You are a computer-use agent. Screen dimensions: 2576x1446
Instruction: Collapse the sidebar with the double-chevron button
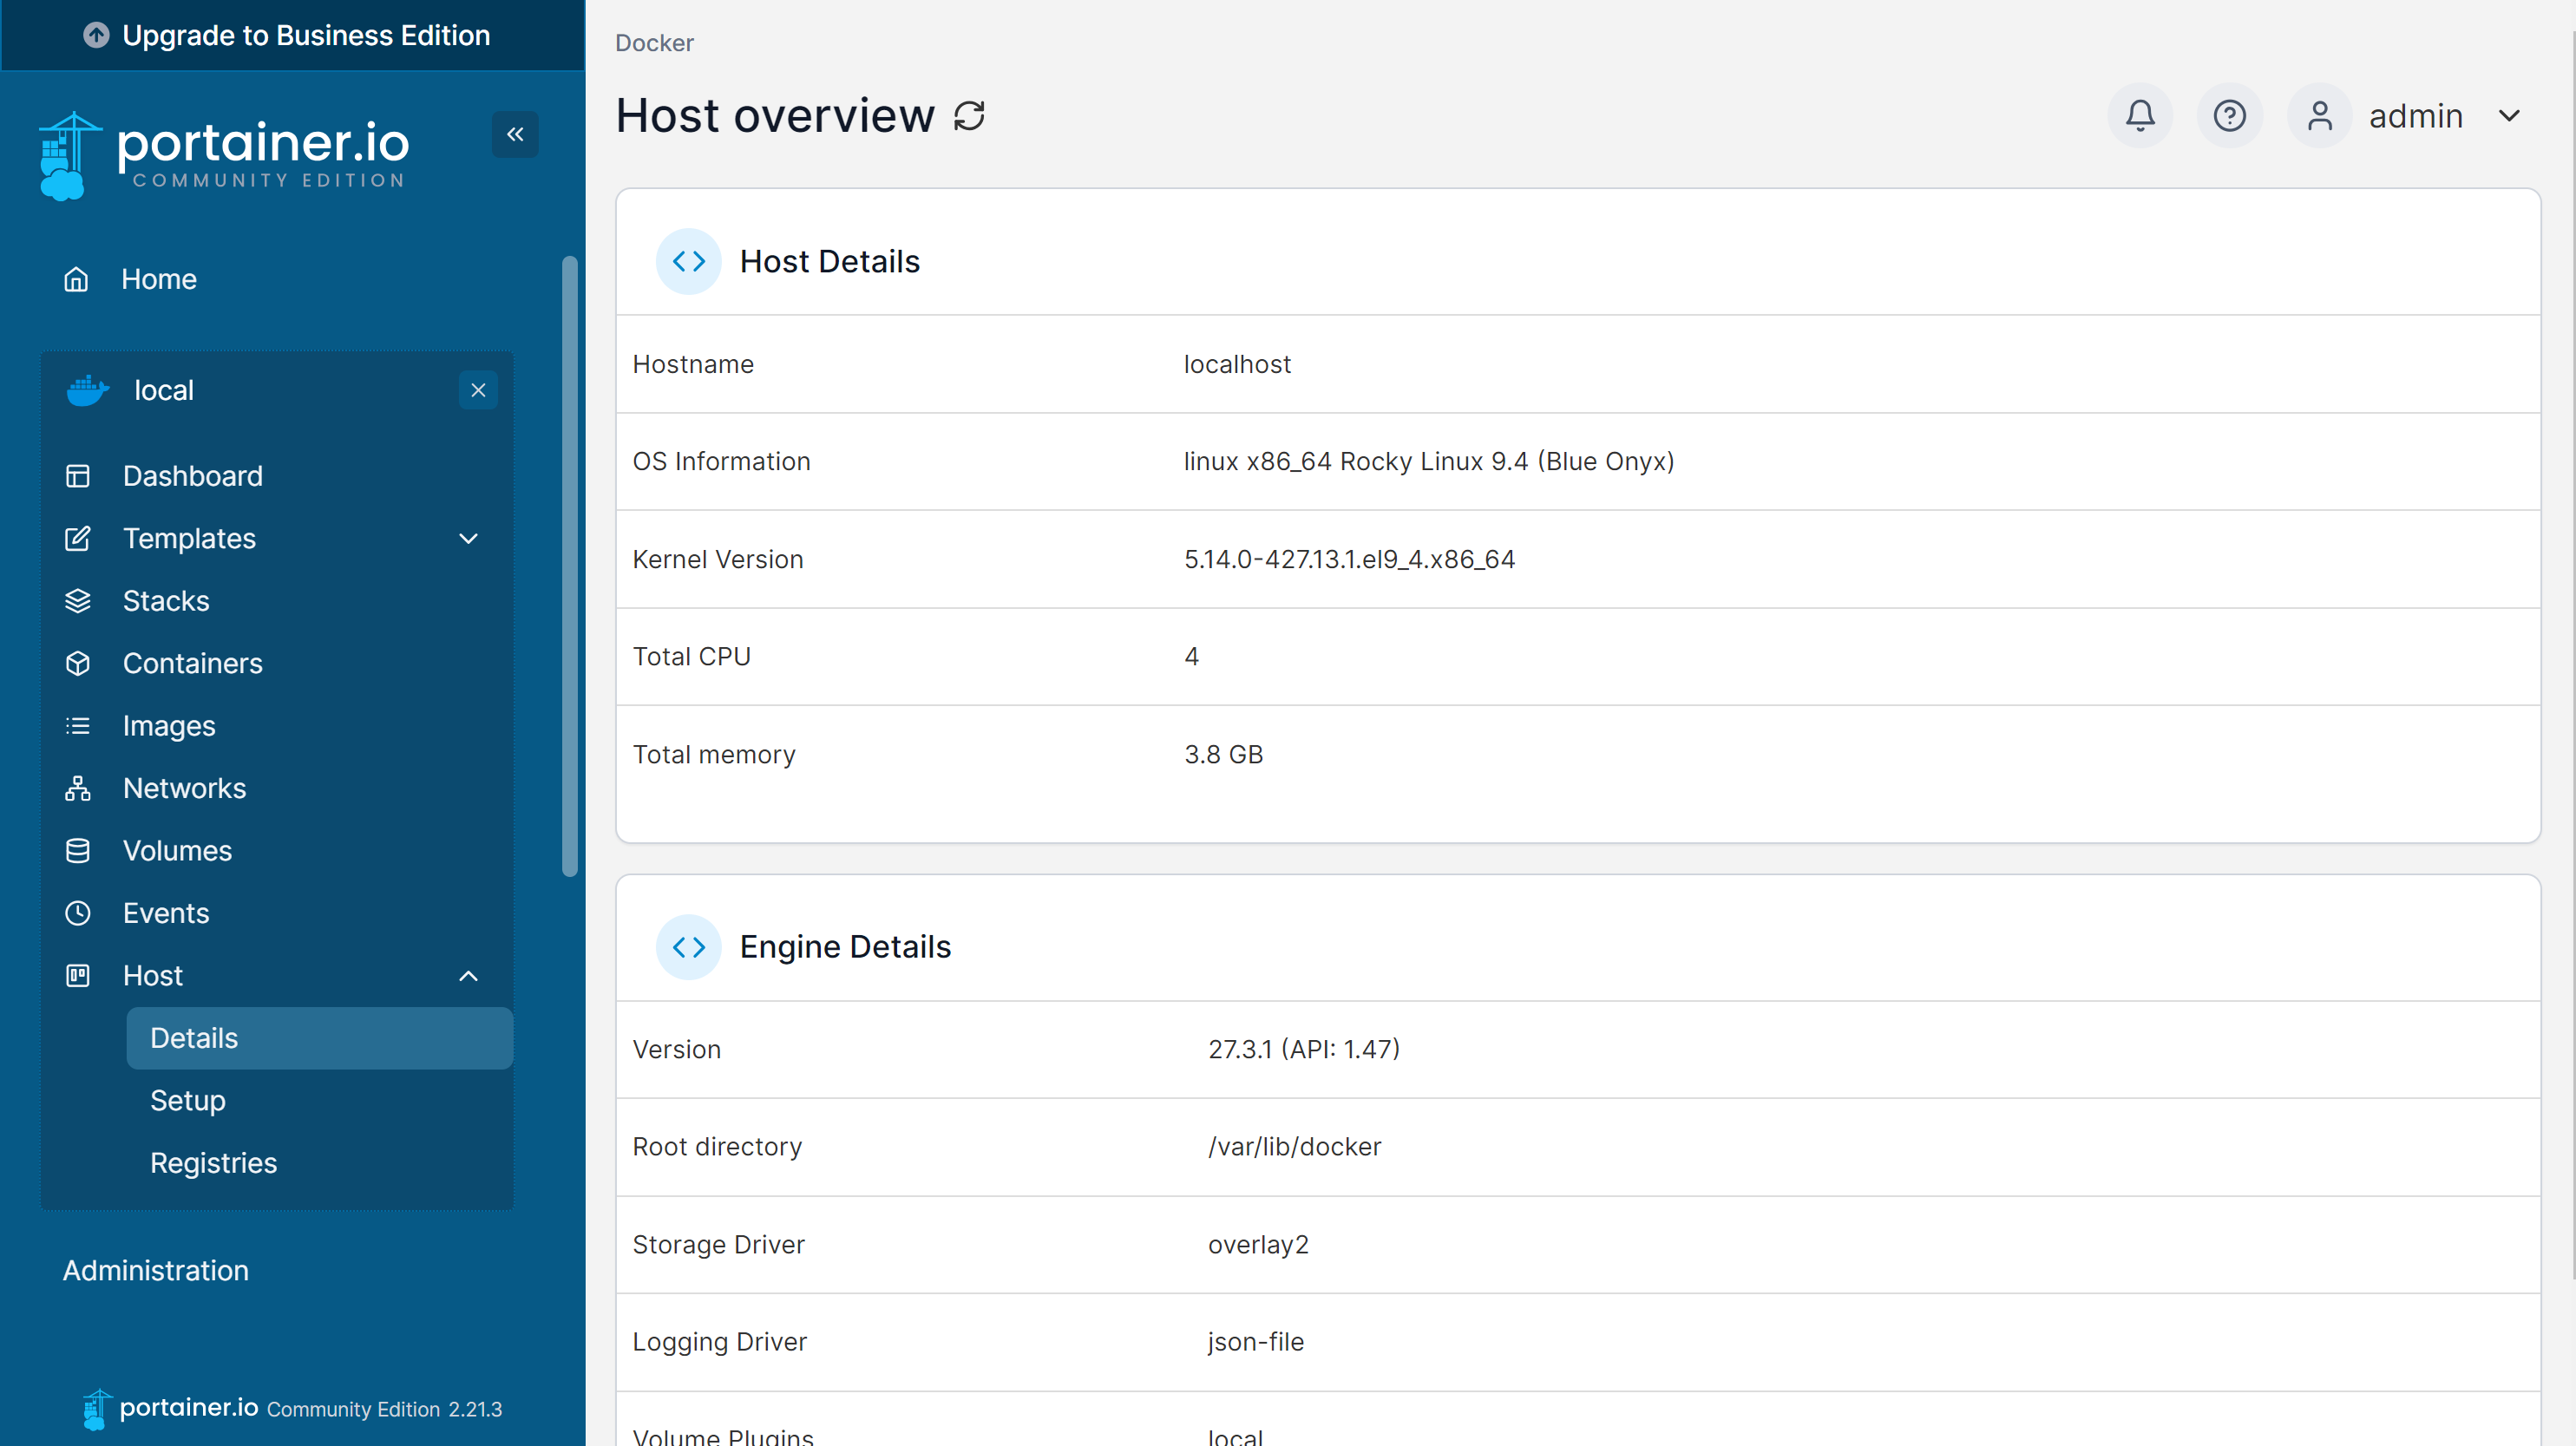point(515,134)
